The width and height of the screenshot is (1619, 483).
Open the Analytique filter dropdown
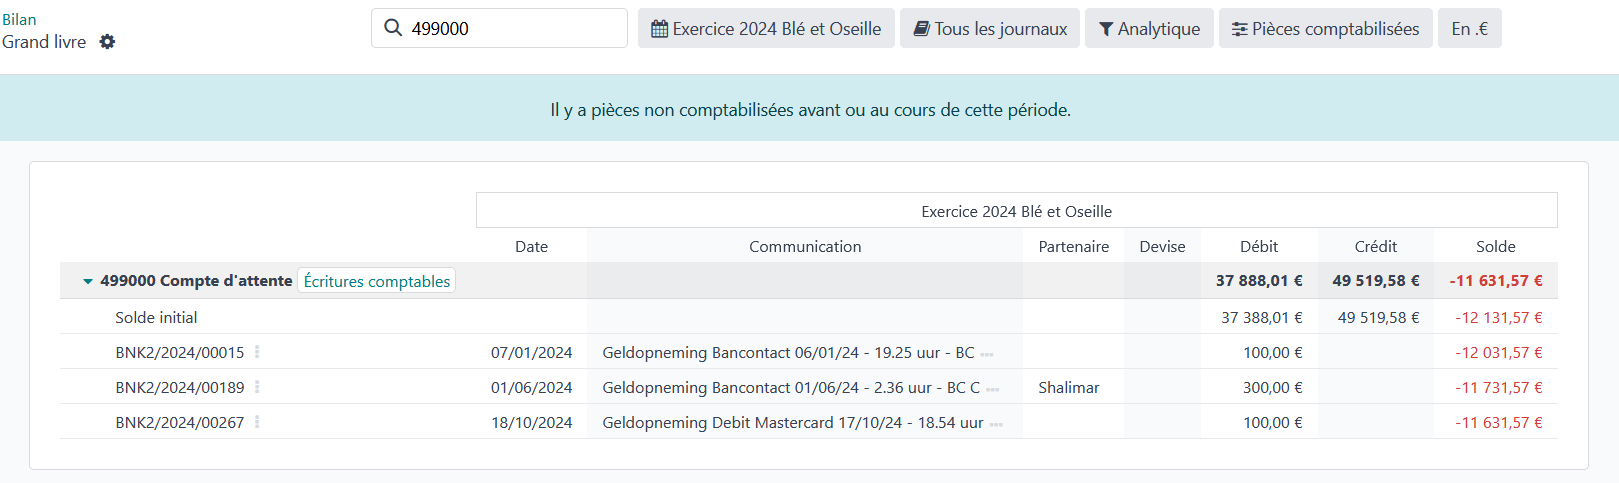(x=1149, y=29)
